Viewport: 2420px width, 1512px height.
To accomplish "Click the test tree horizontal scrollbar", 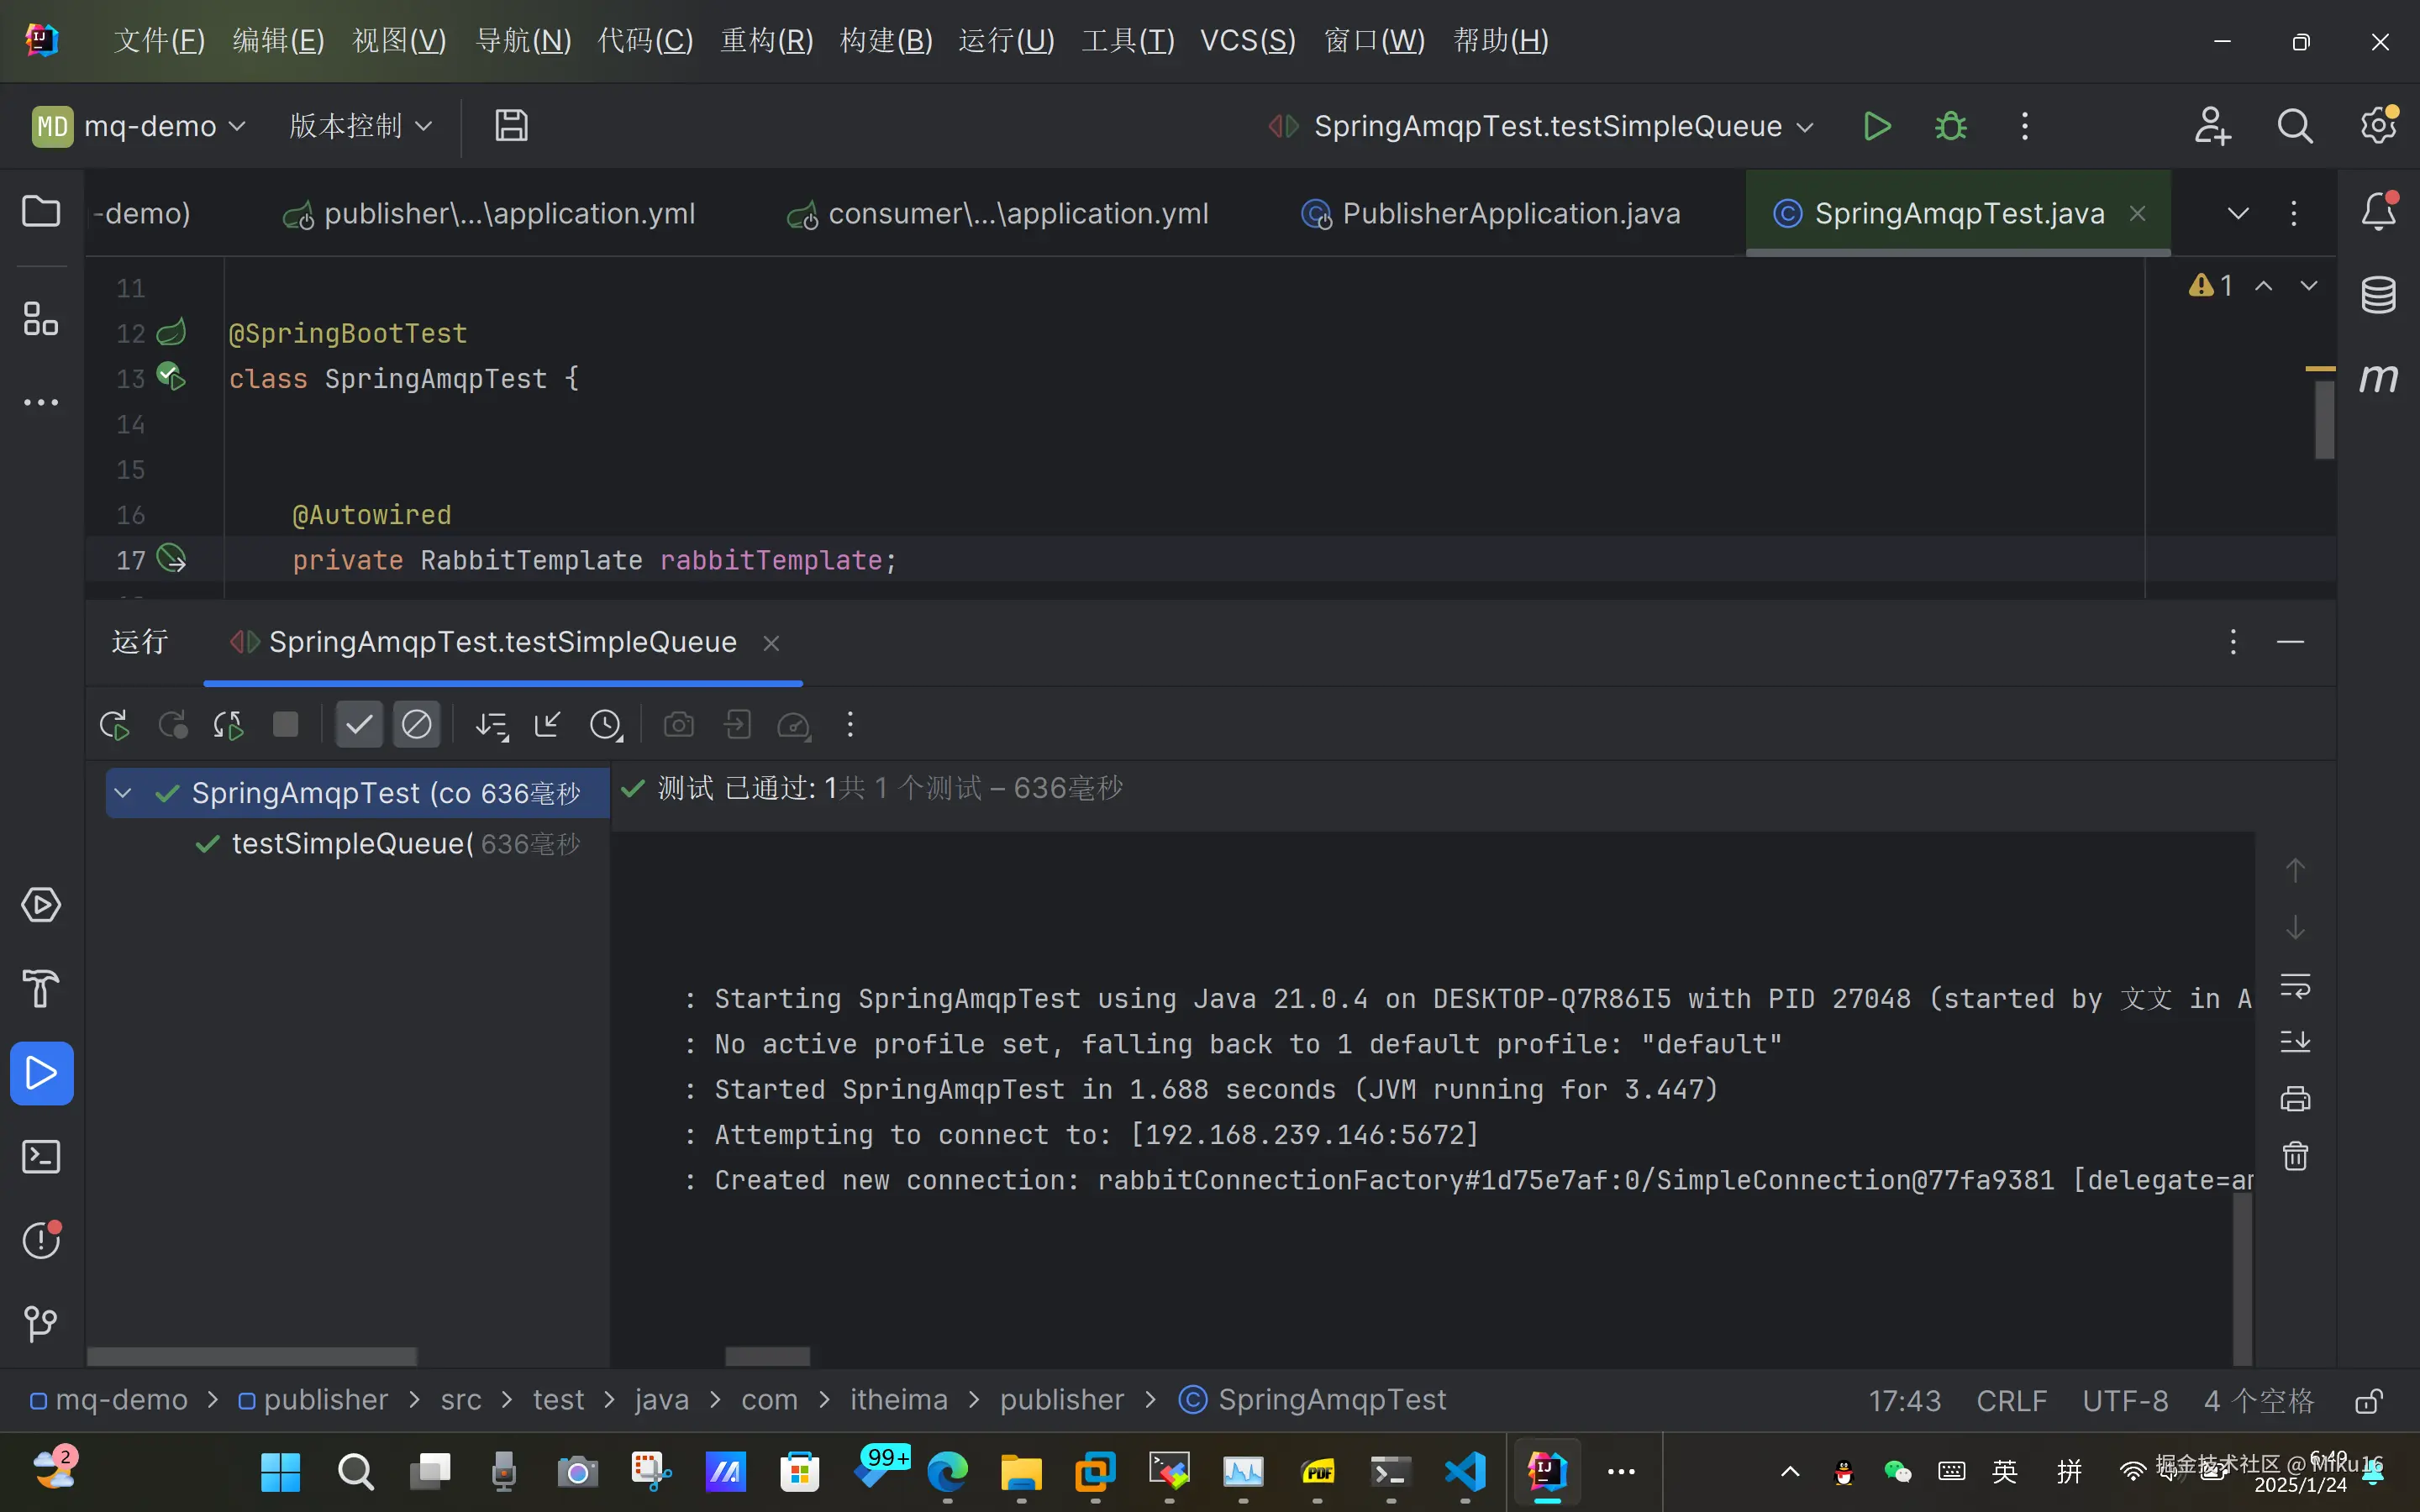I will coord(252,1356).
